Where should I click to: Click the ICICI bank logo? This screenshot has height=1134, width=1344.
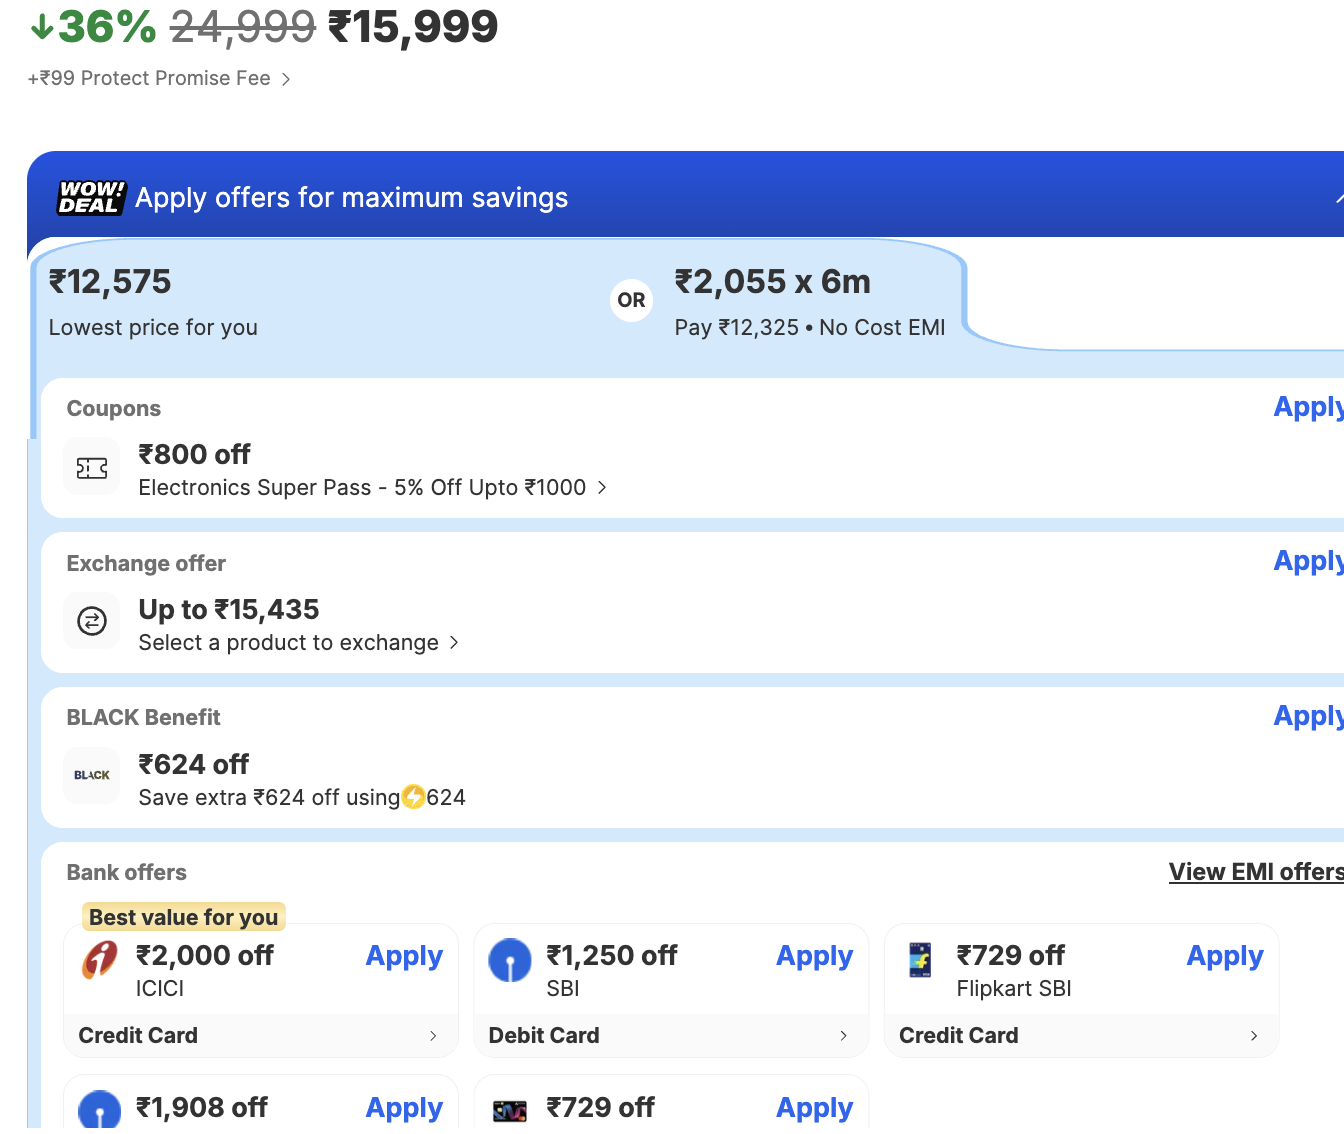99,960
